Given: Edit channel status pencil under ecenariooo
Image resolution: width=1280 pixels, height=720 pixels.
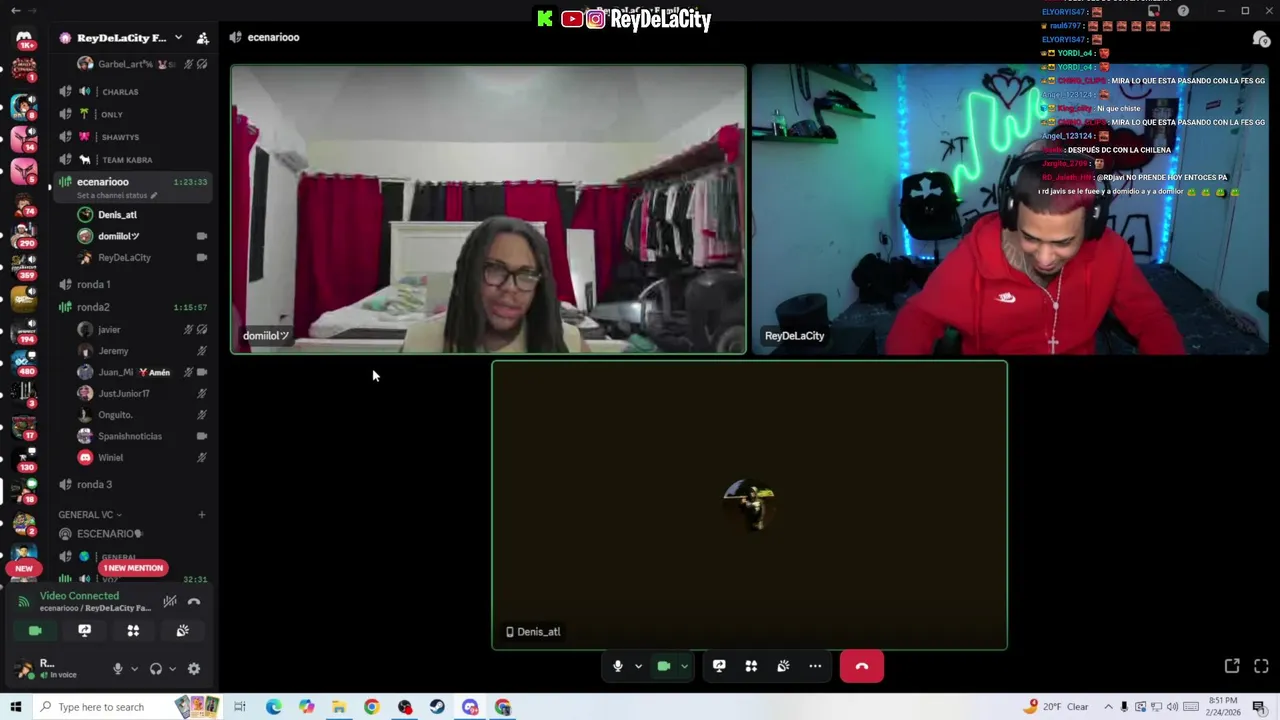Looking at the screenshot, I should coord(154,196).
